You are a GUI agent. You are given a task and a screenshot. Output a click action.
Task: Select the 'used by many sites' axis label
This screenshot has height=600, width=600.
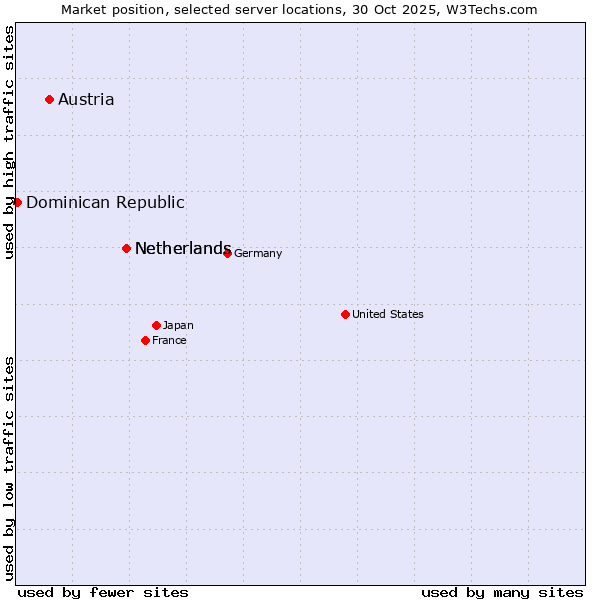(502, 592)
